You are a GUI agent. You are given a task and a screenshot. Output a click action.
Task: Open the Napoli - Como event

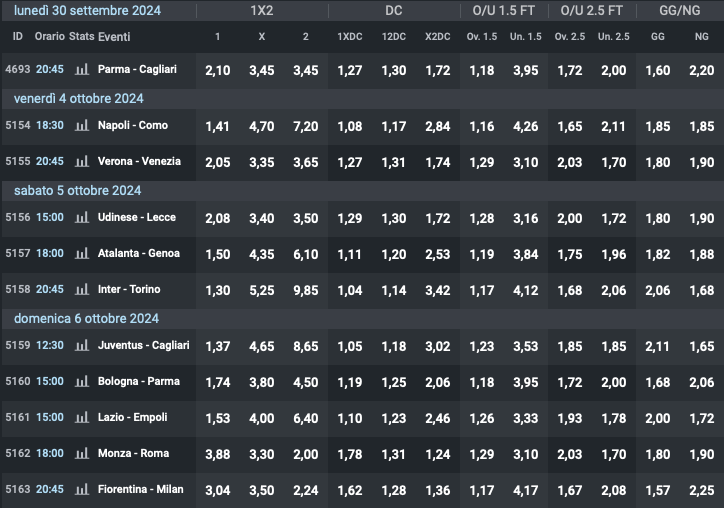point(133,125)
